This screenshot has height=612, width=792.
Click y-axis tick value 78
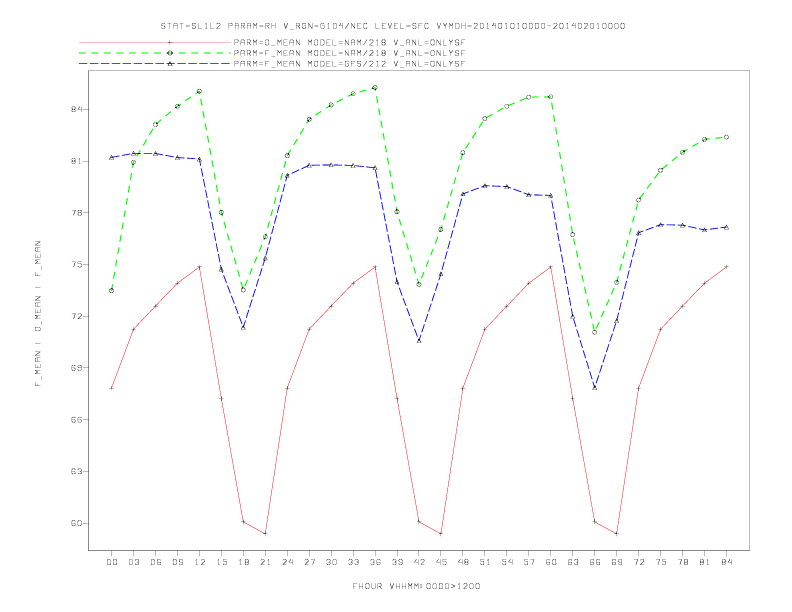click(x=76, y=213)
